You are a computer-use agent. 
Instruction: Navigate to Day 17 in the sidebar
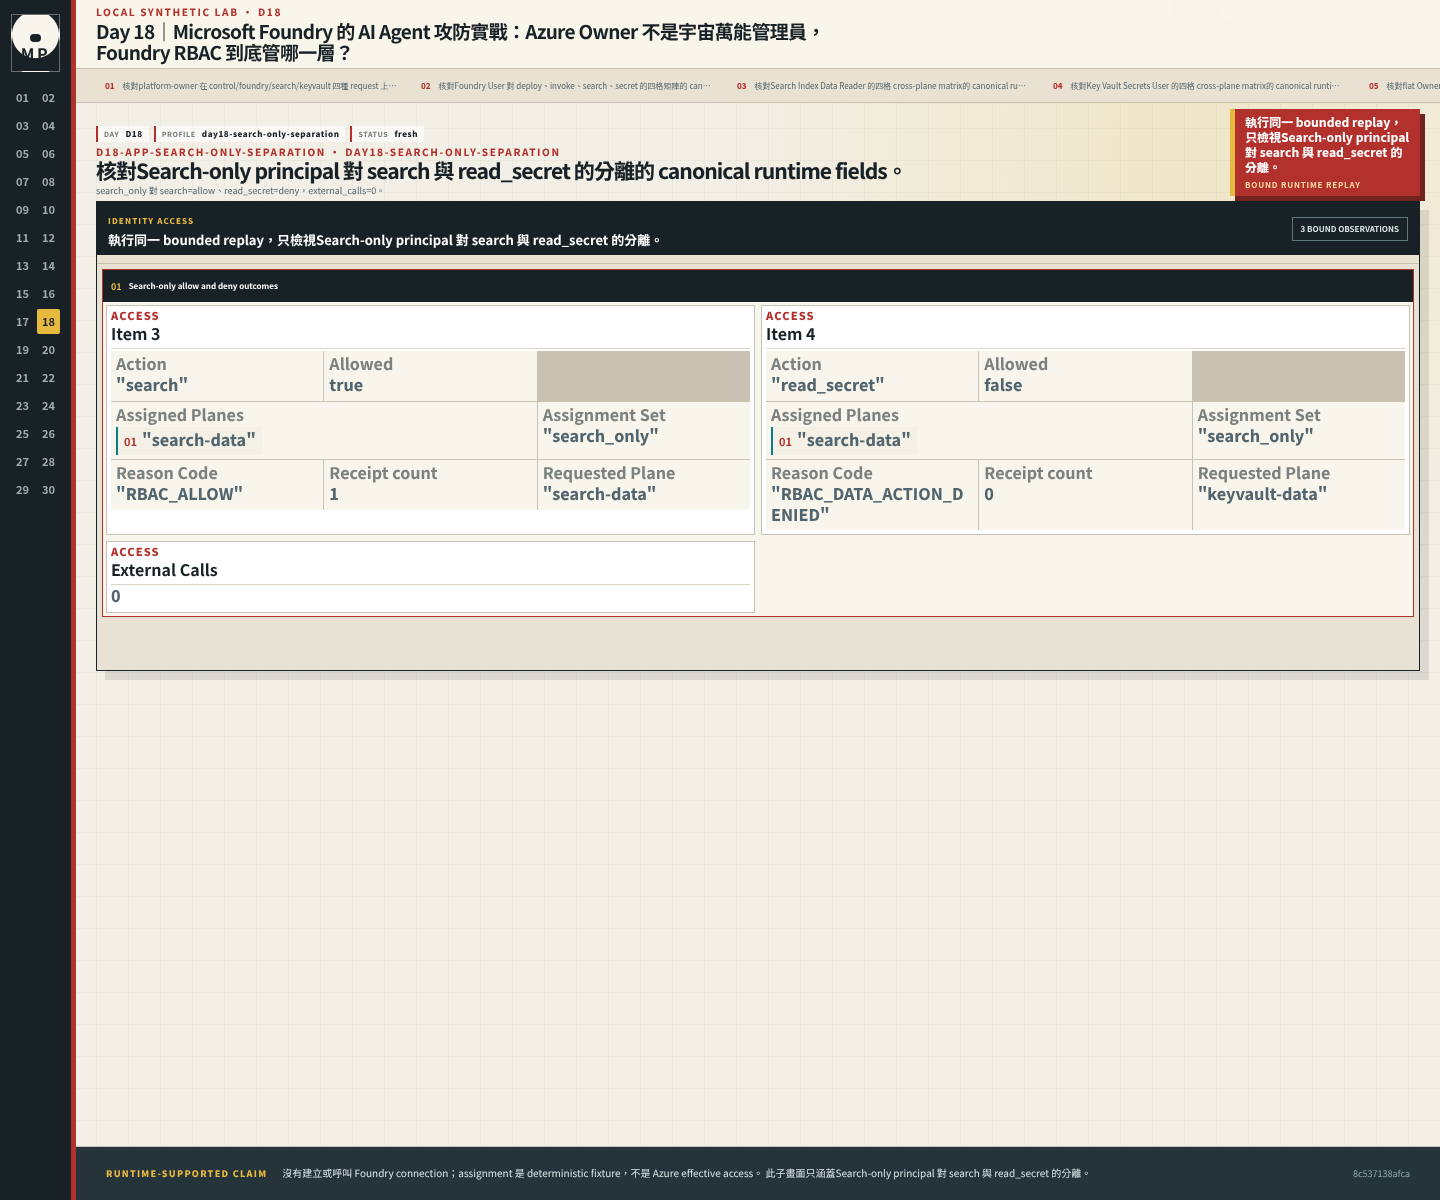(x=22, y=322)
